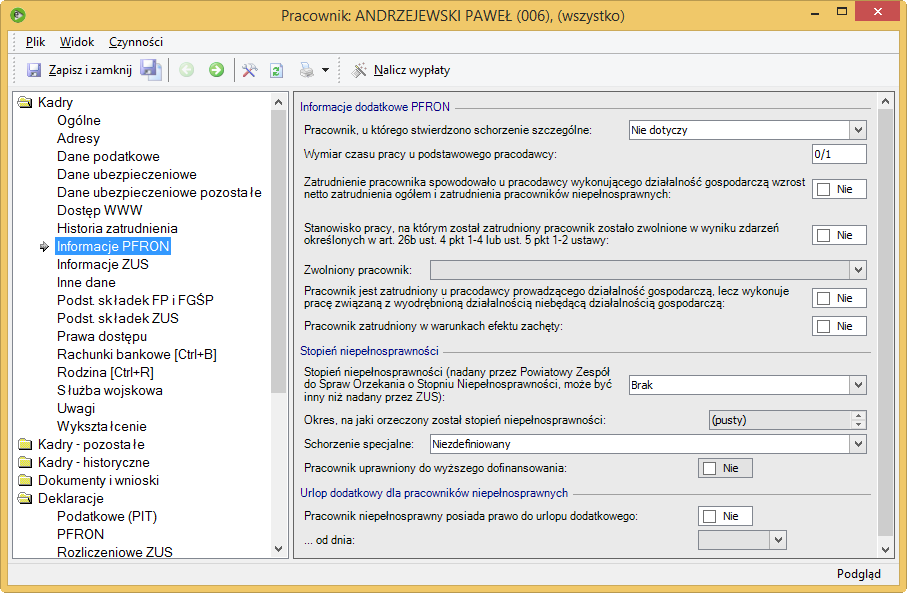
Task: Toggle checkbox prawo do urlopu dodatkowego
Action: (x=710, y=516)
